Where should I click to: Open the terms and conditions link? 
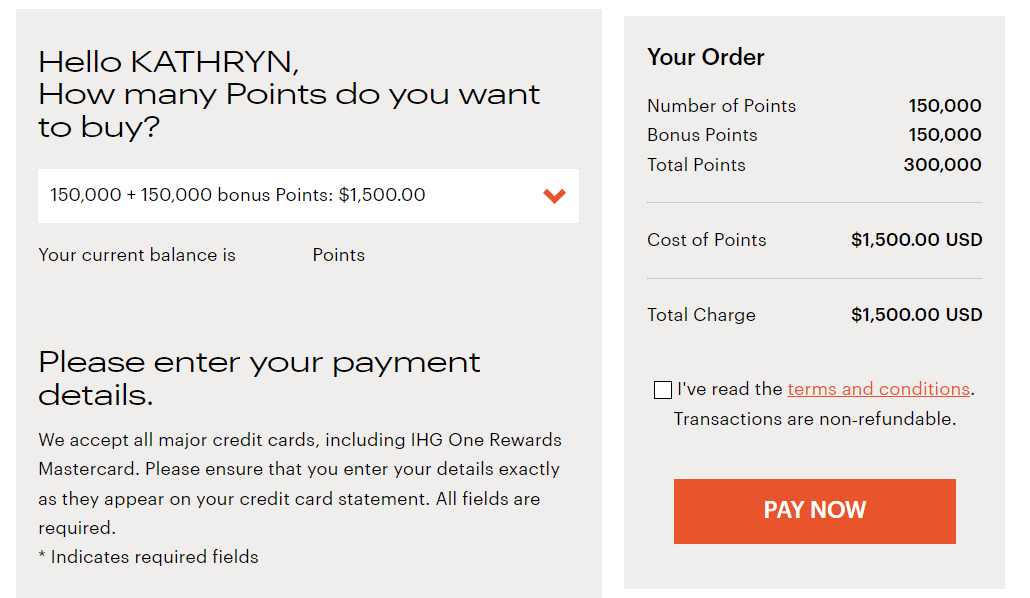click(878, 389)
